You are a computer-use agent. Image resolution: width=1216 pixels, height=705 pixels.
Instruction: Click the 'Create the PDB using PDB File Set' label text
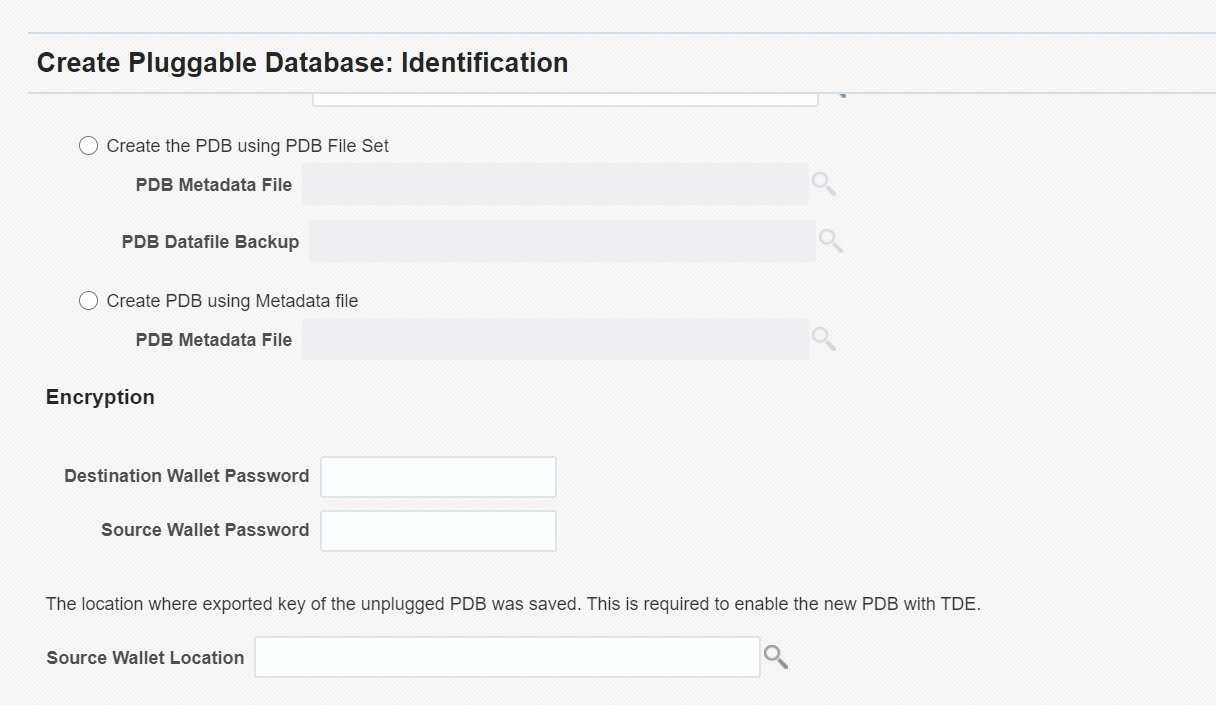248,146
